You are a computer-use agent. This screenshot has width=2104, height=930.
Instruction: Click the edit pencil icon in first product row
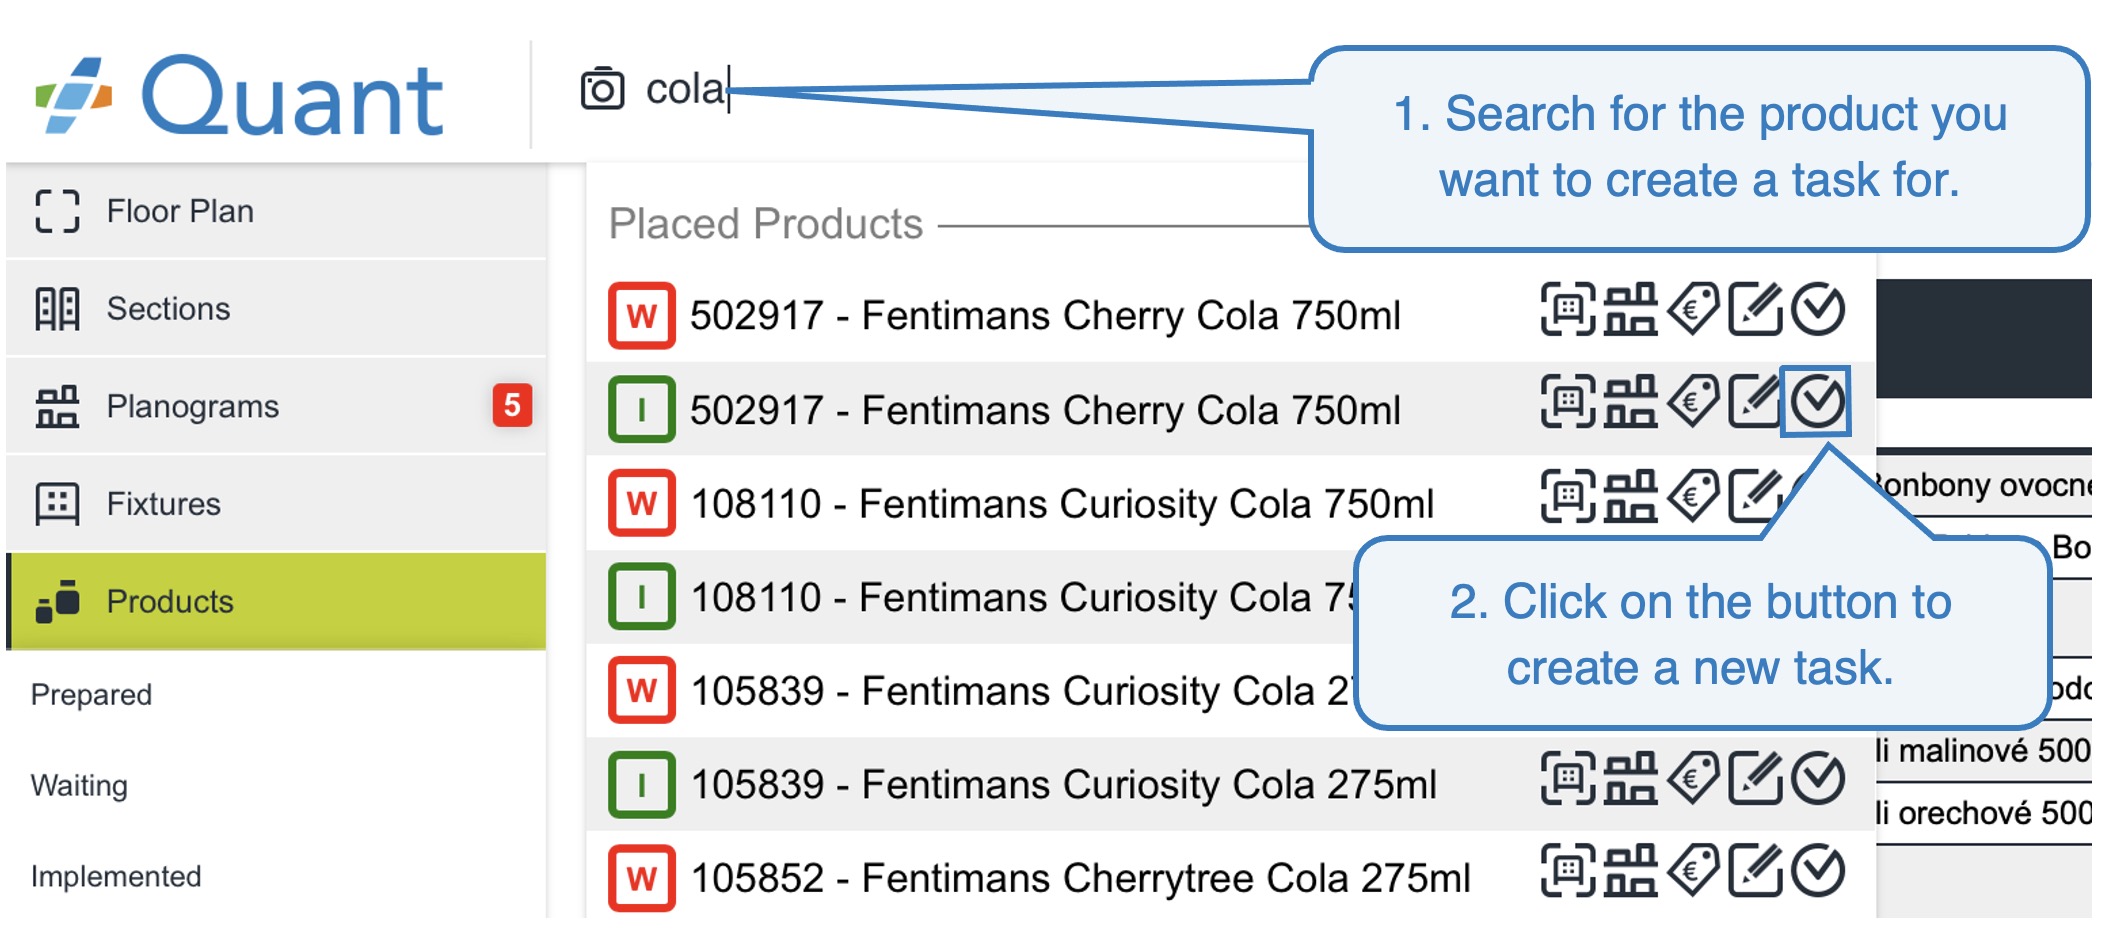coord(1755,309)
